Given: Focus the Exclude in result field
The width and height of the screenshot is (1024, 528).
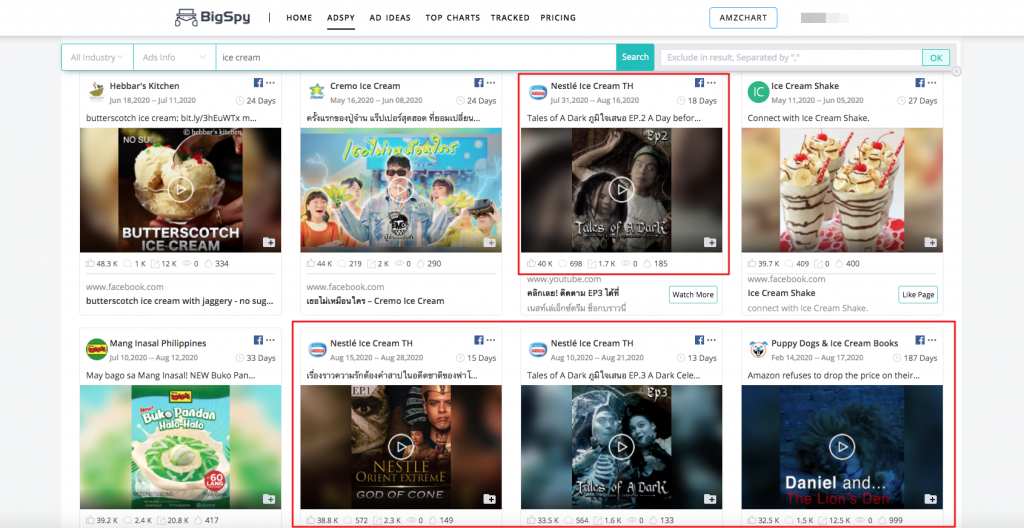Looking at the screenshot, I should [791, 58].
